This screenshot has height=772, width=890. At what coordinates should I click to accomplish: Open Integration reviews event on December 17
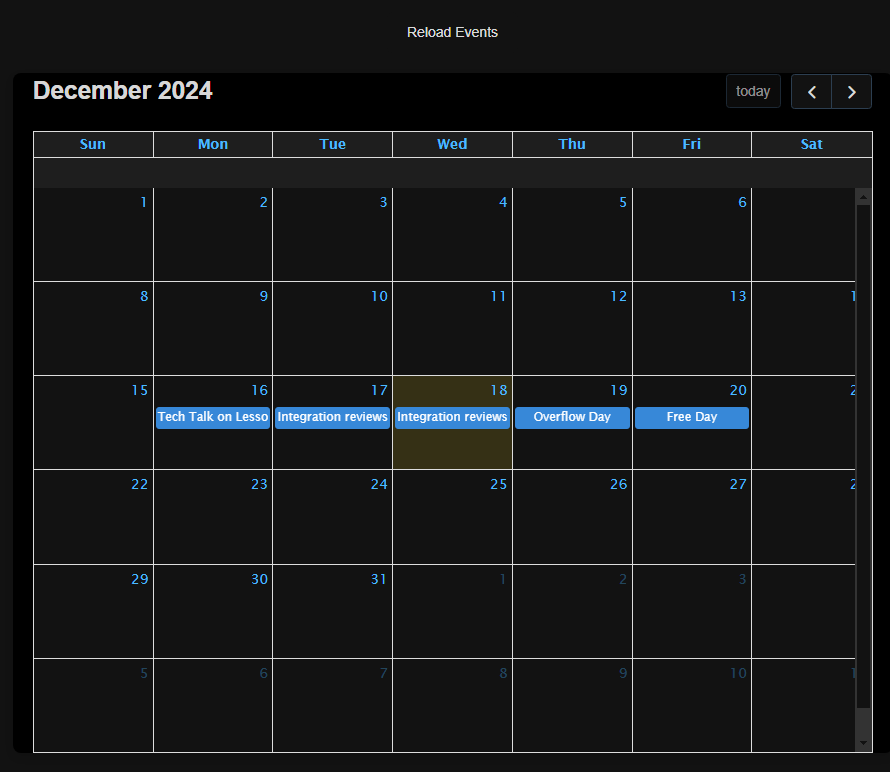click(332, 417)
